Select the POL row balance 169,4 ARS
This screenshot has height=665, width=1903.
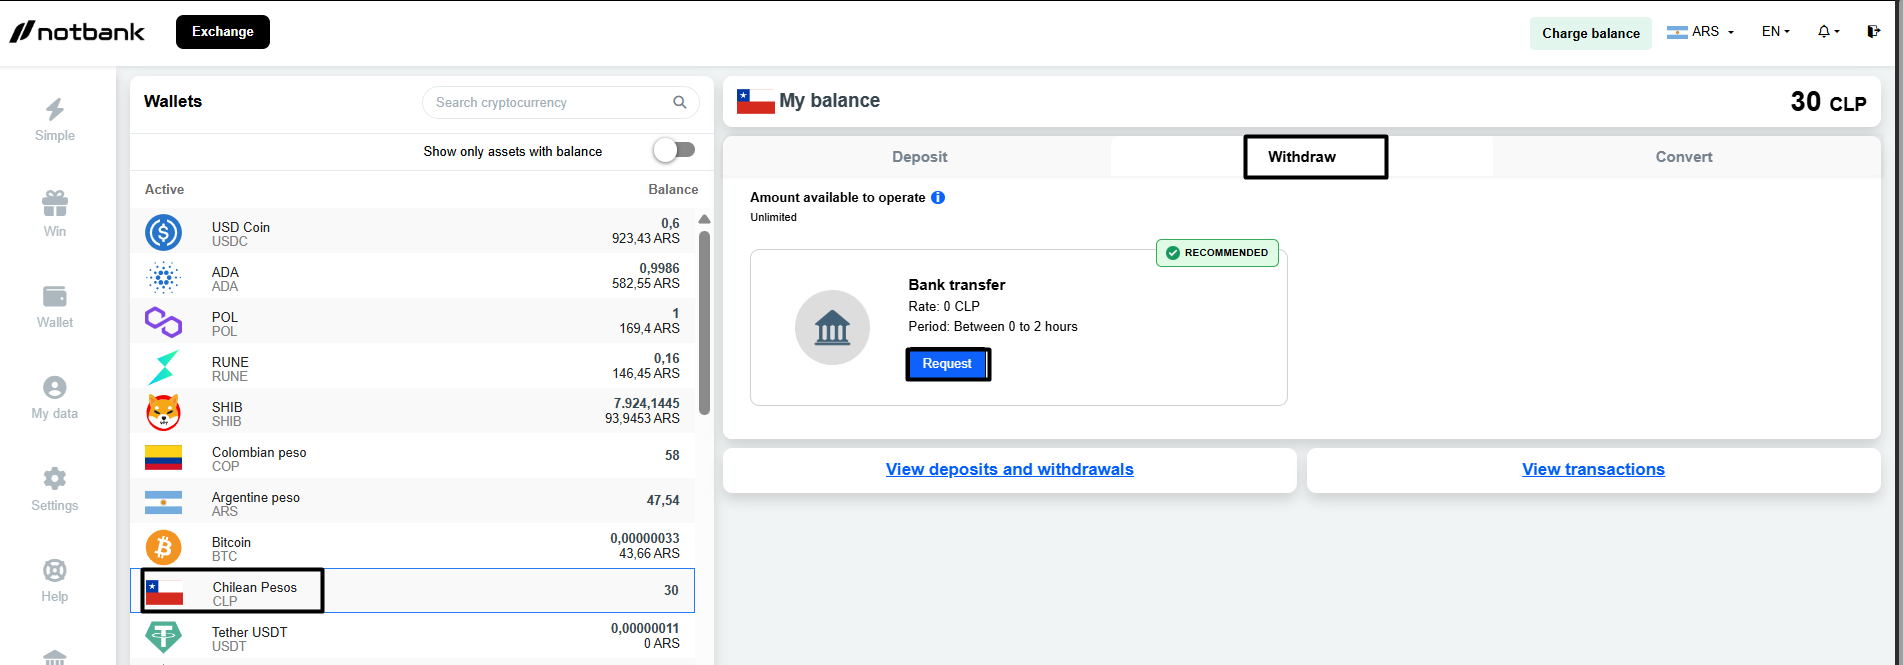tap(650, 329)
